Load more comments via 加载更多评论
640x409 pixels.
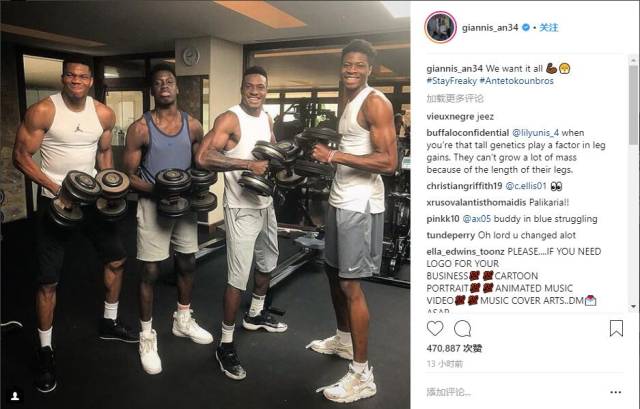(x=455, y=98)
